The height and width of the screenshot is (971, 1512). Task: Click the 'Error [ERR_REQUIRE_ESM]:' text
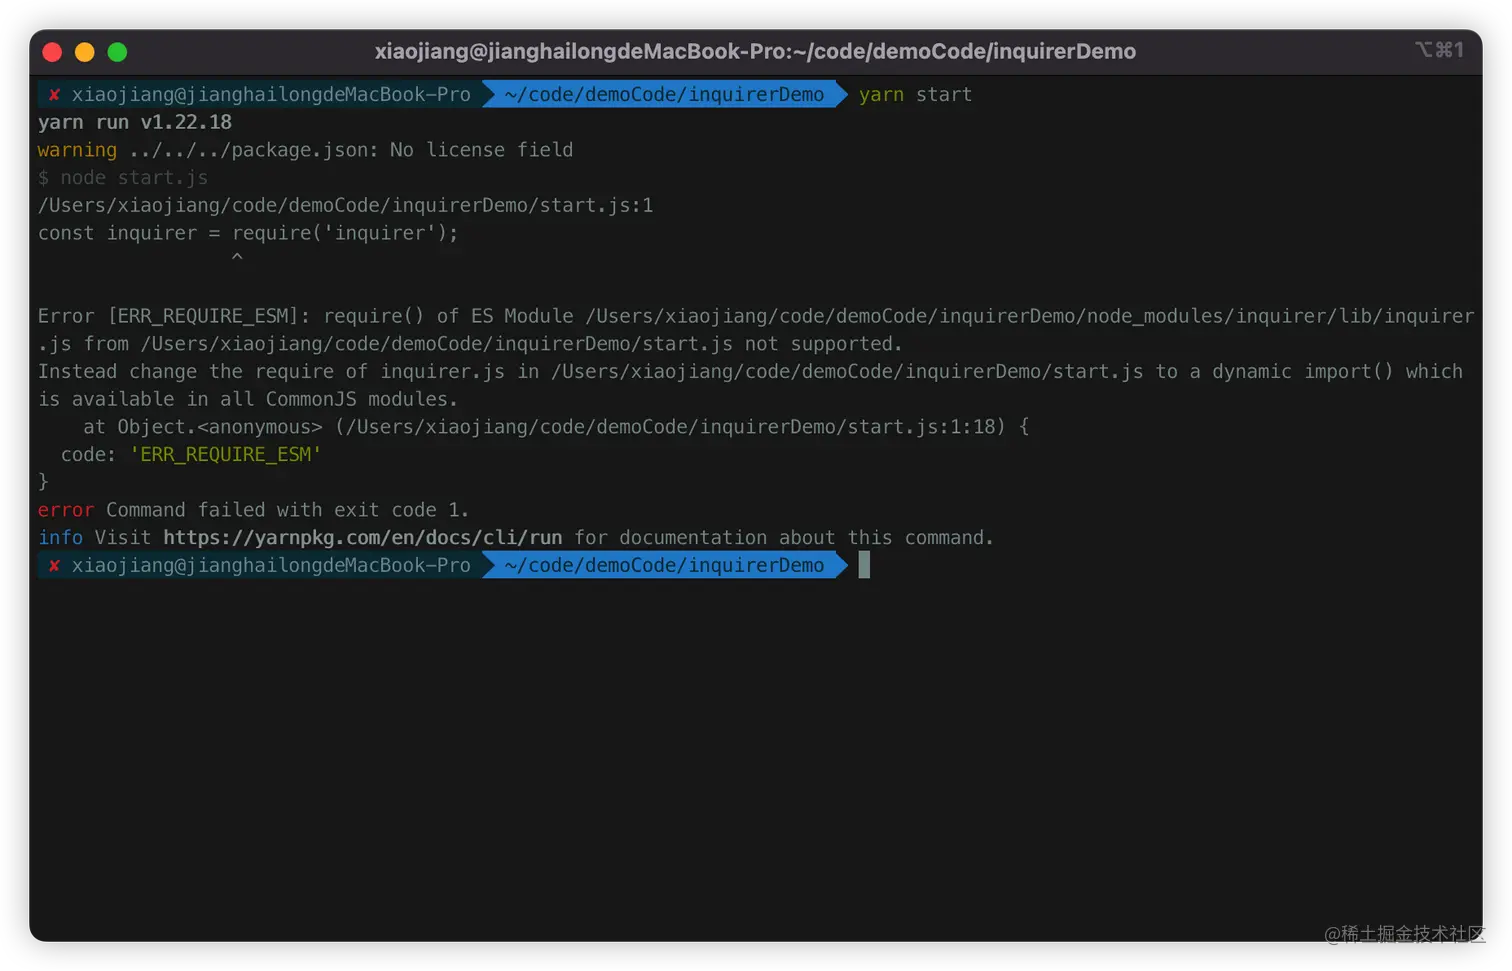coord(174,316)
